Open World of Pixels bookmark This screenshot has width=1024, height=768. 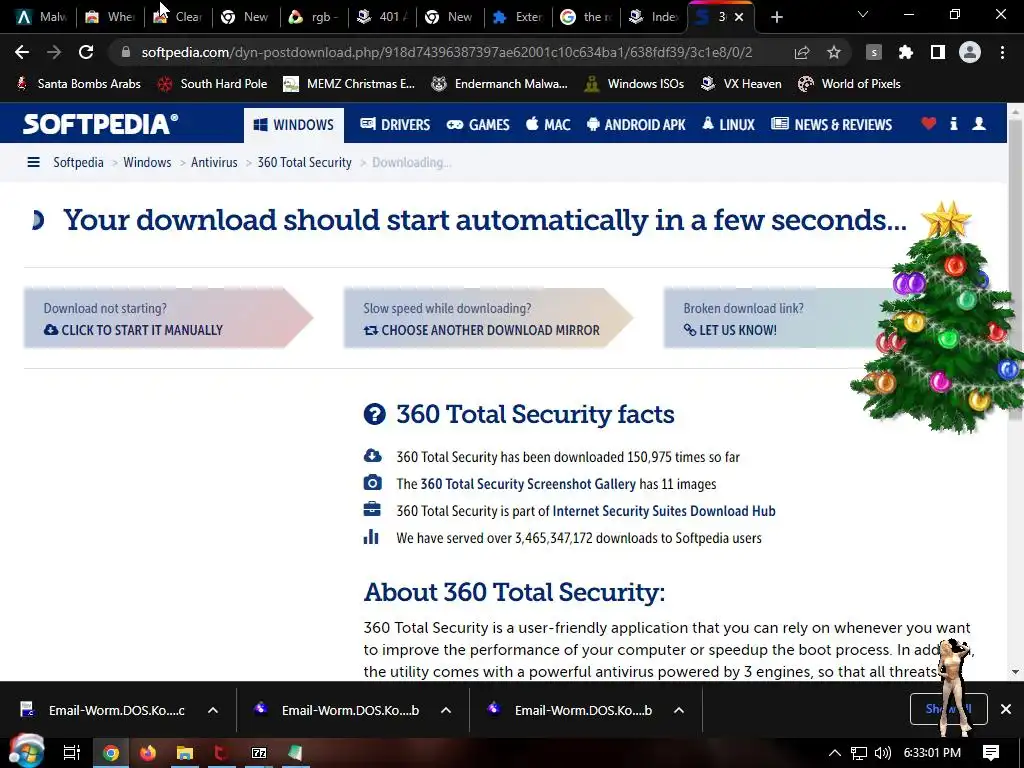tap(850, 84)
